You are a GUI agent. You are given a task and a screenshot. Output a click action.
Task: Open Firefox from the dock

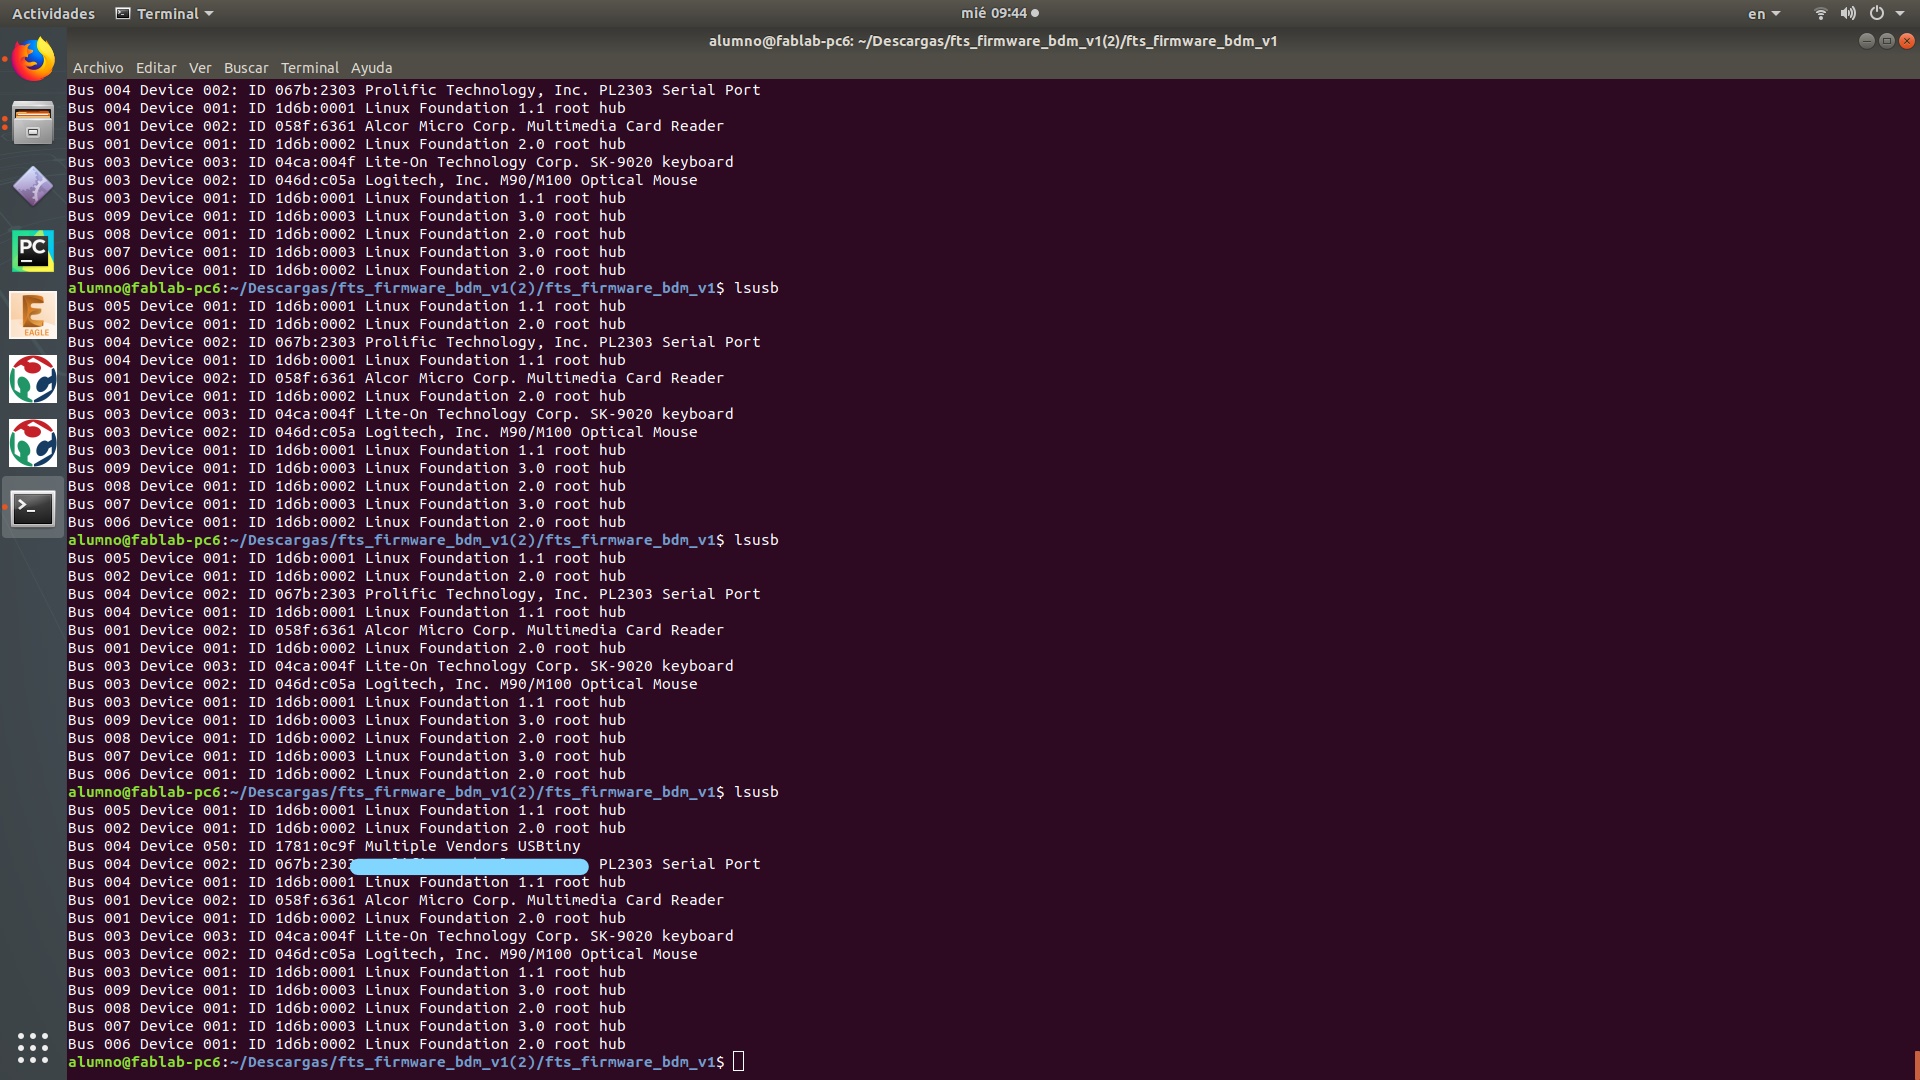point(33,59)
